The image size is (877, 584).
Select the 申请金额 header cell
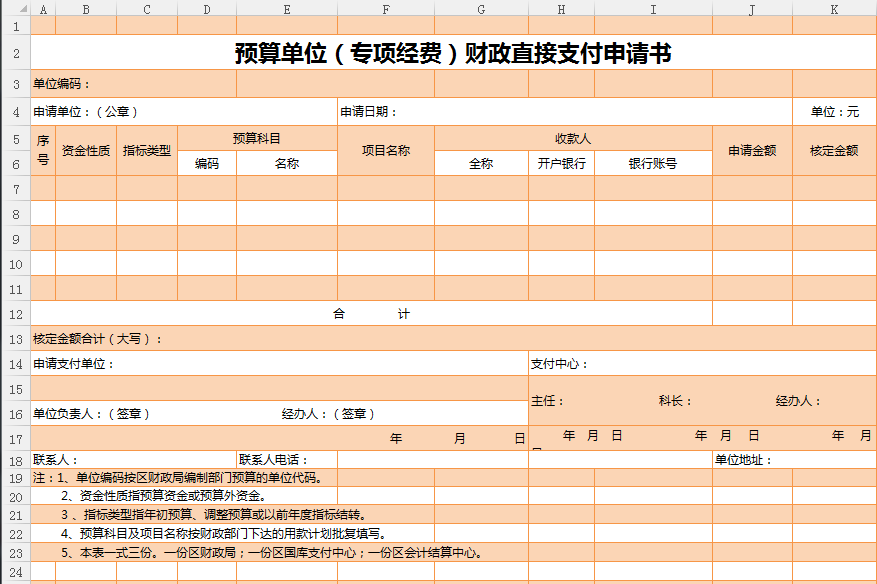tap(752, 151)
